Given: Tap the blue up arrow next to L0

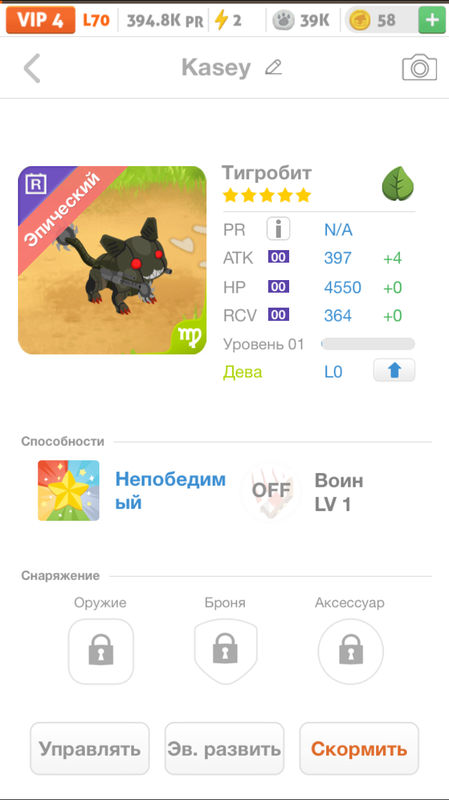Looking at the screenshot, I should point(394,370).
